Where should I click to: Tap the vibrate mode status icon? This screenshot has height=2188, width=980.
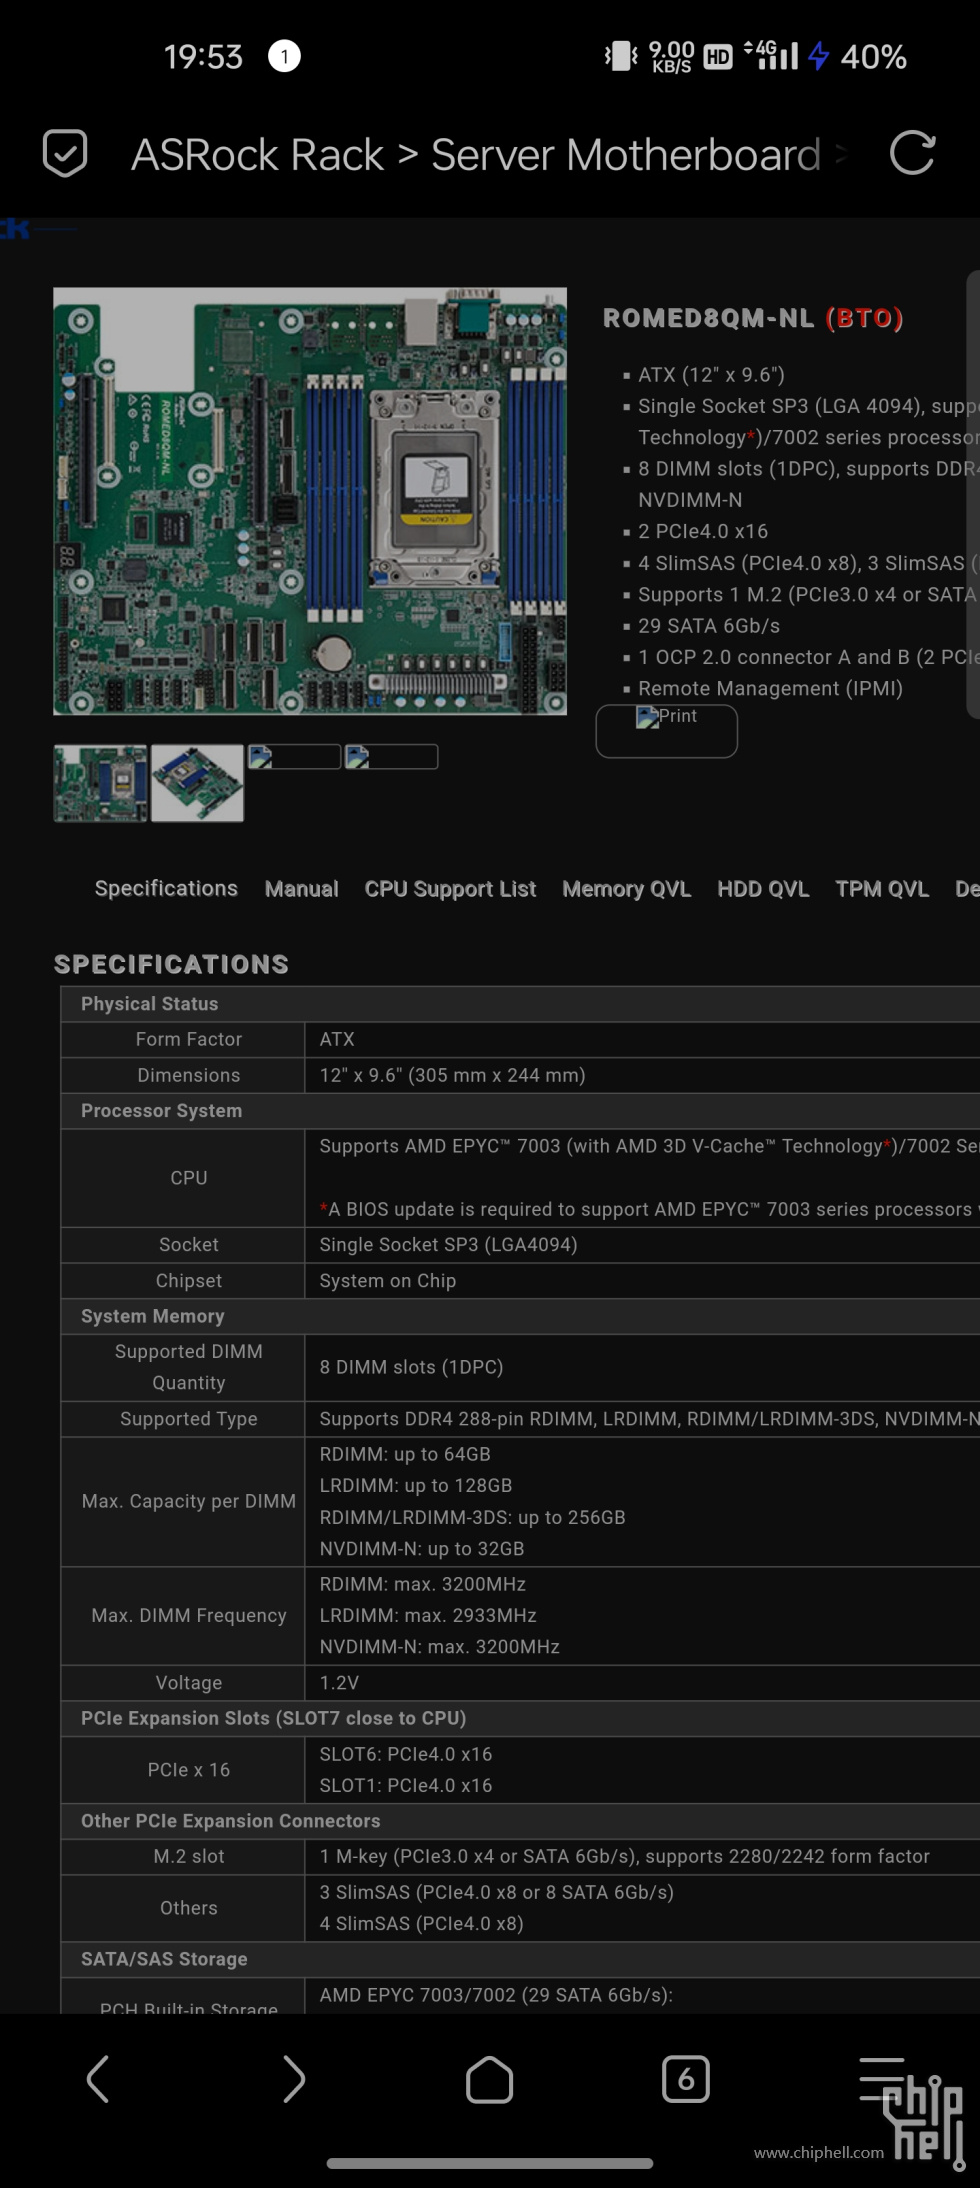pyautogui.click(x=621, y=56)
